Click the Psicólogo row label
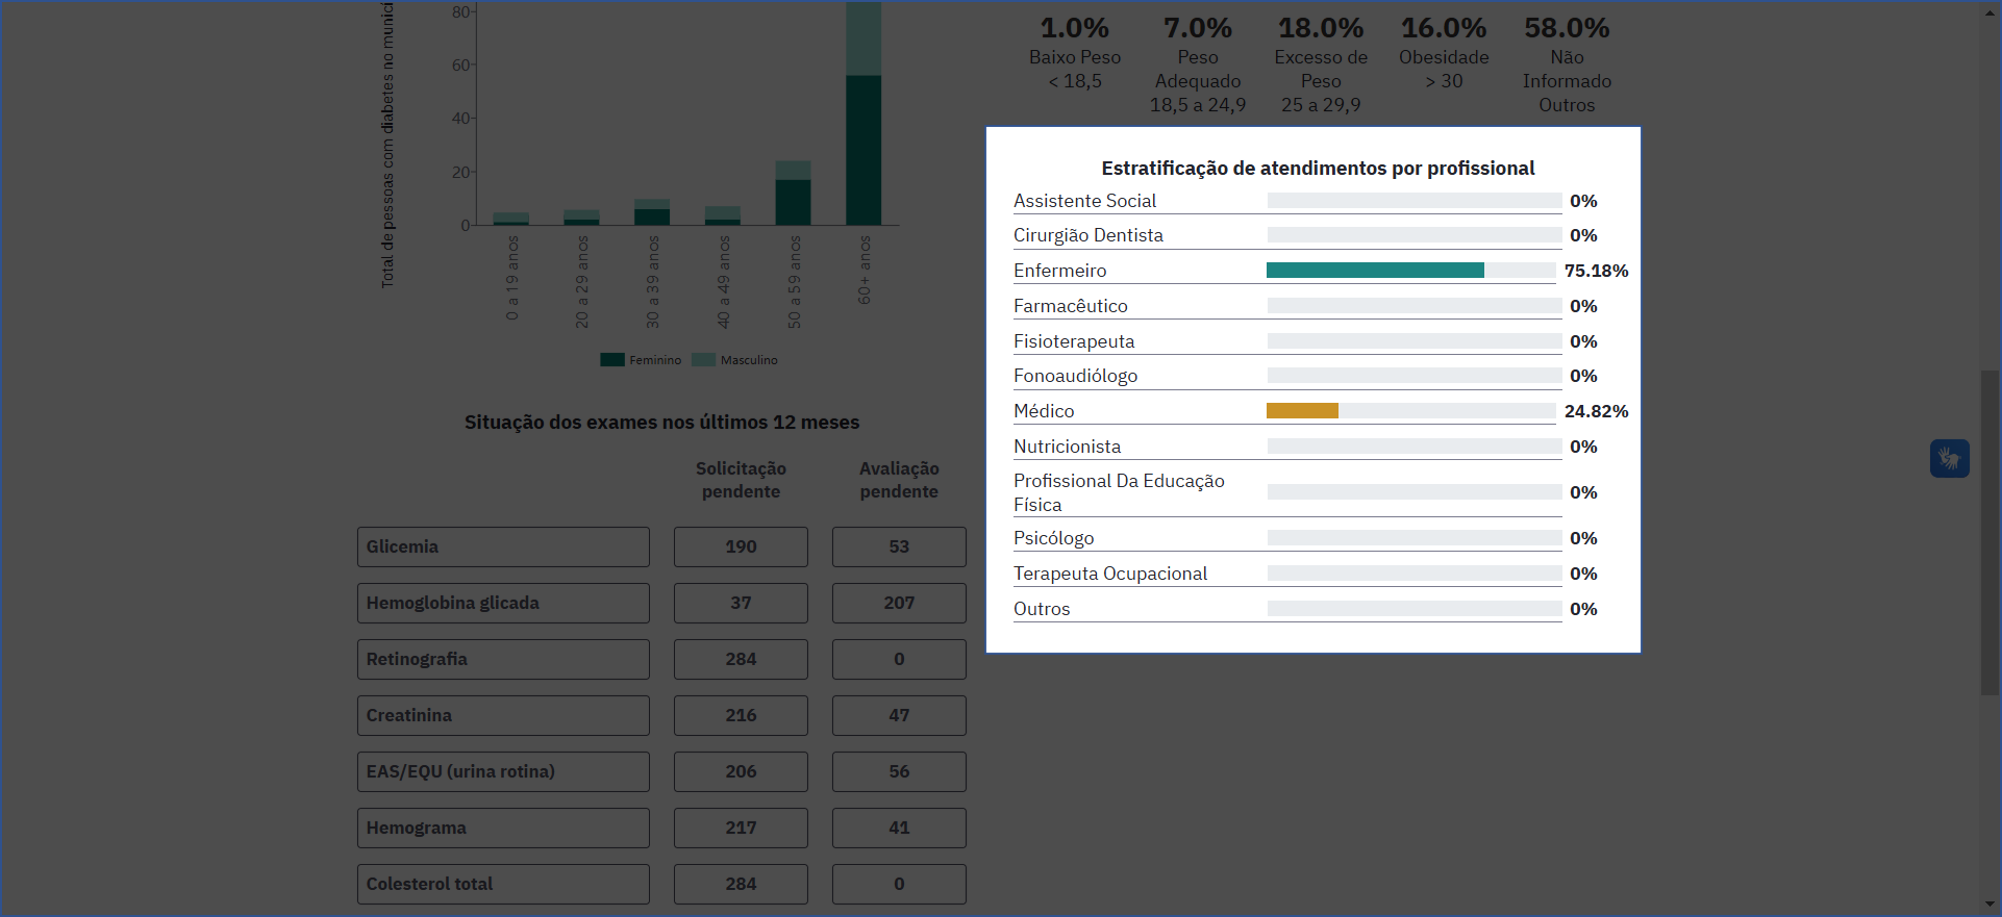Screen dimensions: 2002x917 point(1053,538)
